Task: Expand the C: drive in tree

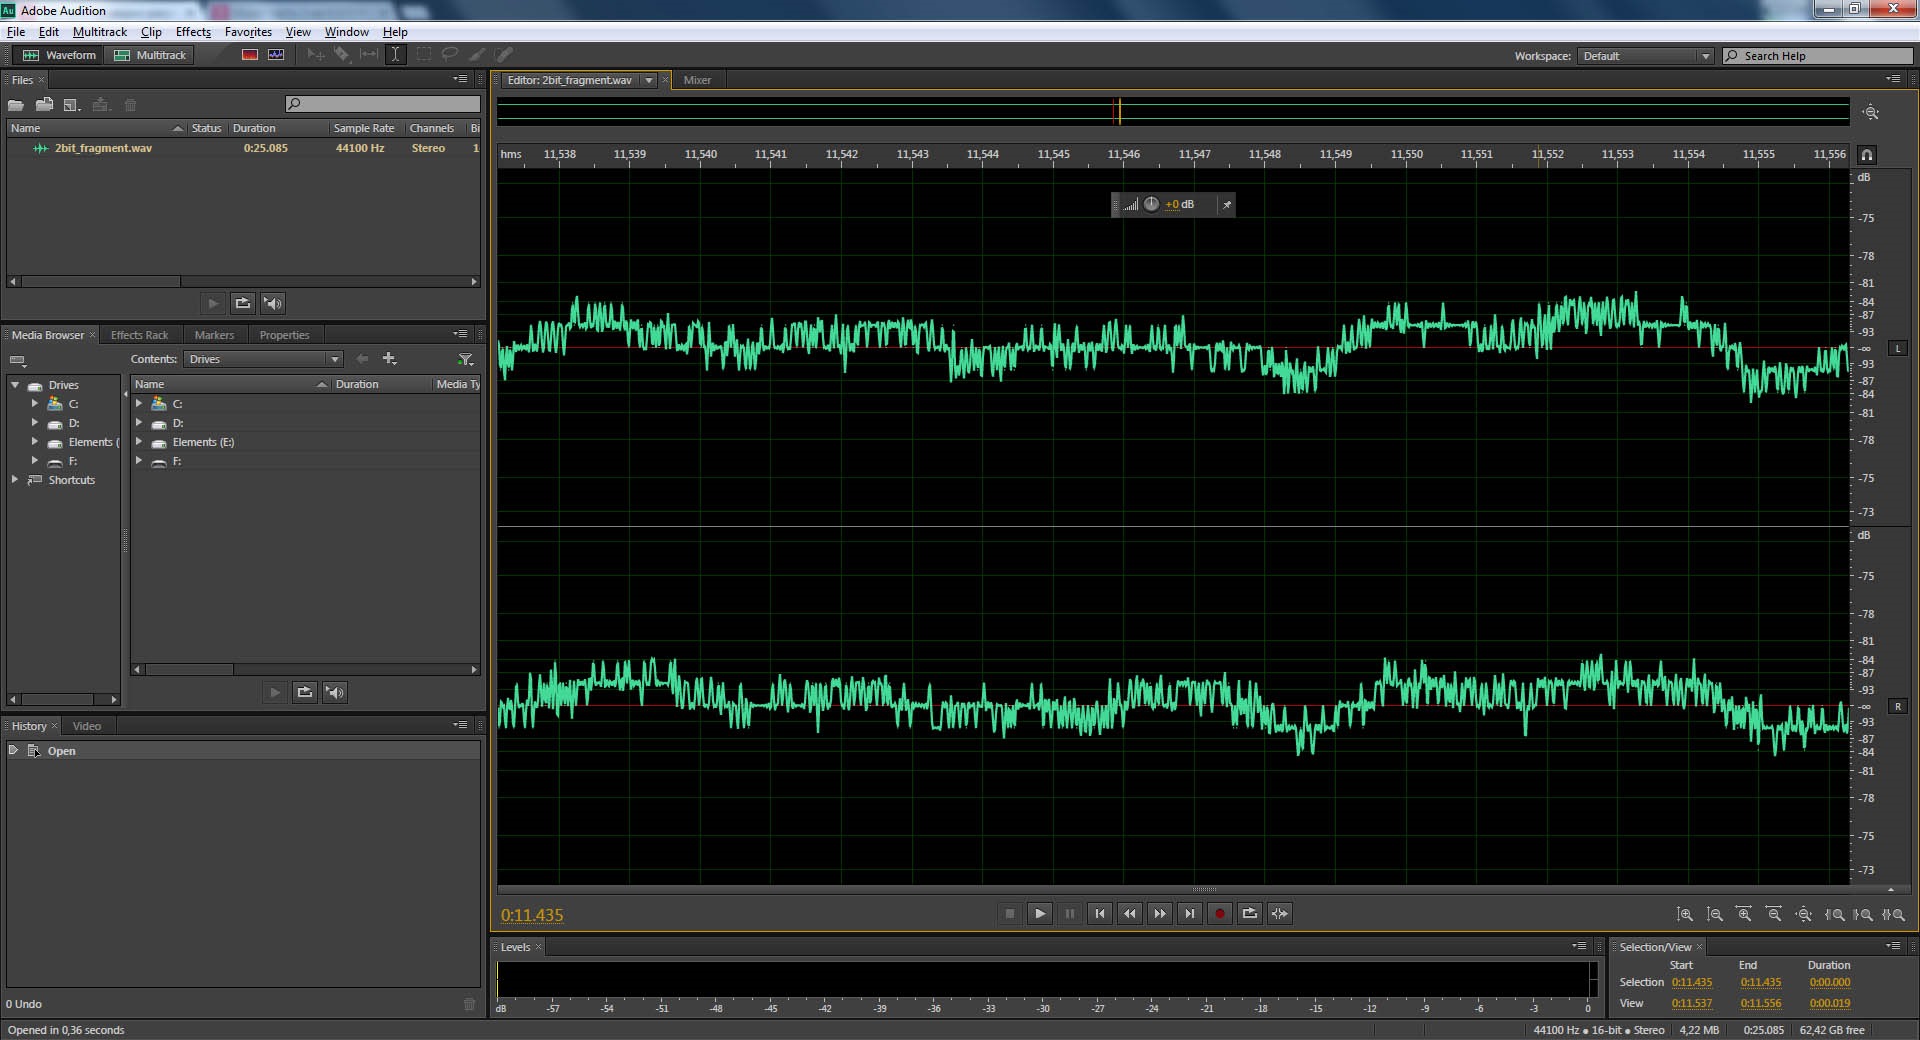Action: coord(35,404)
